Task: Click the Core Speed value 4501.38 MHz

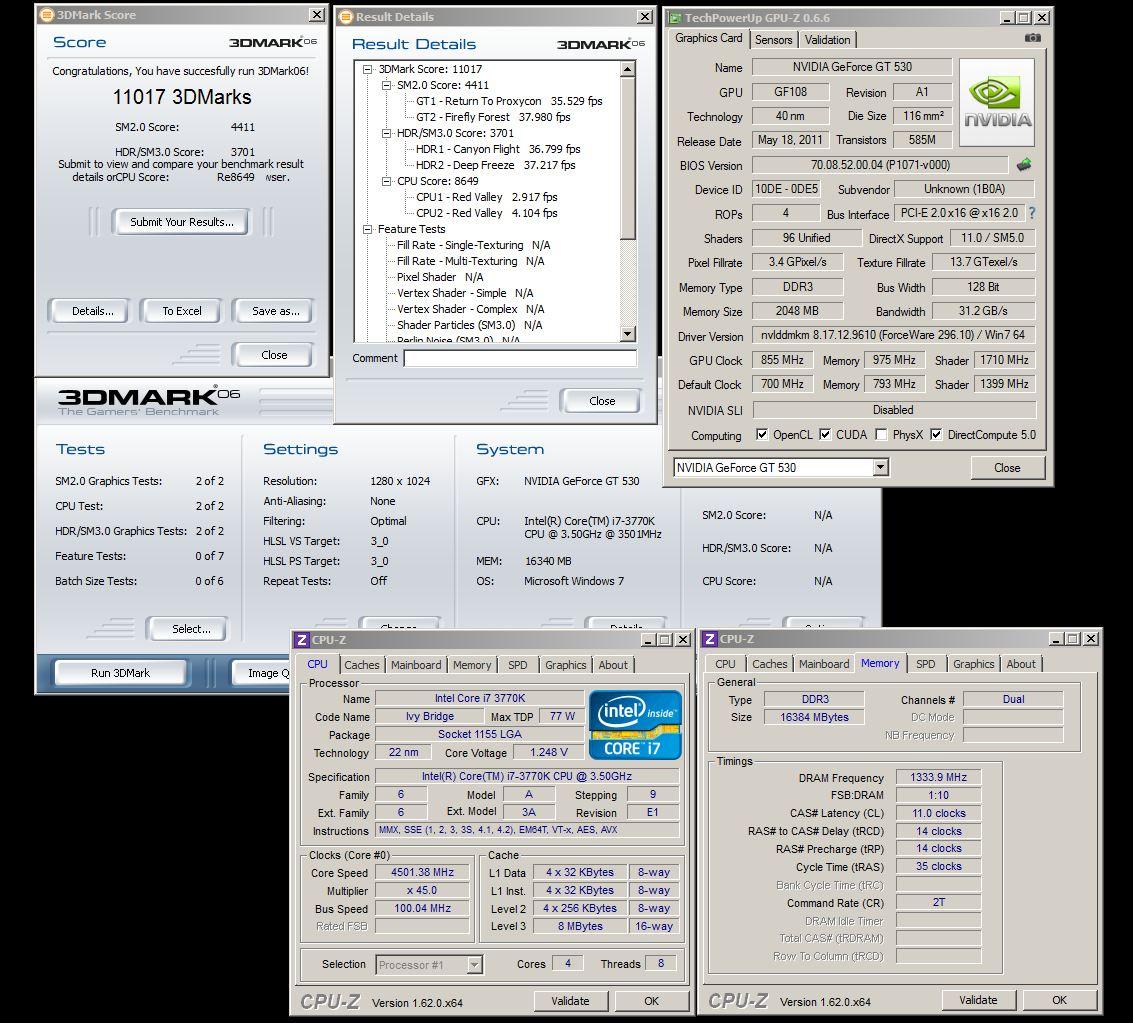Action: (x=422, y=872)
